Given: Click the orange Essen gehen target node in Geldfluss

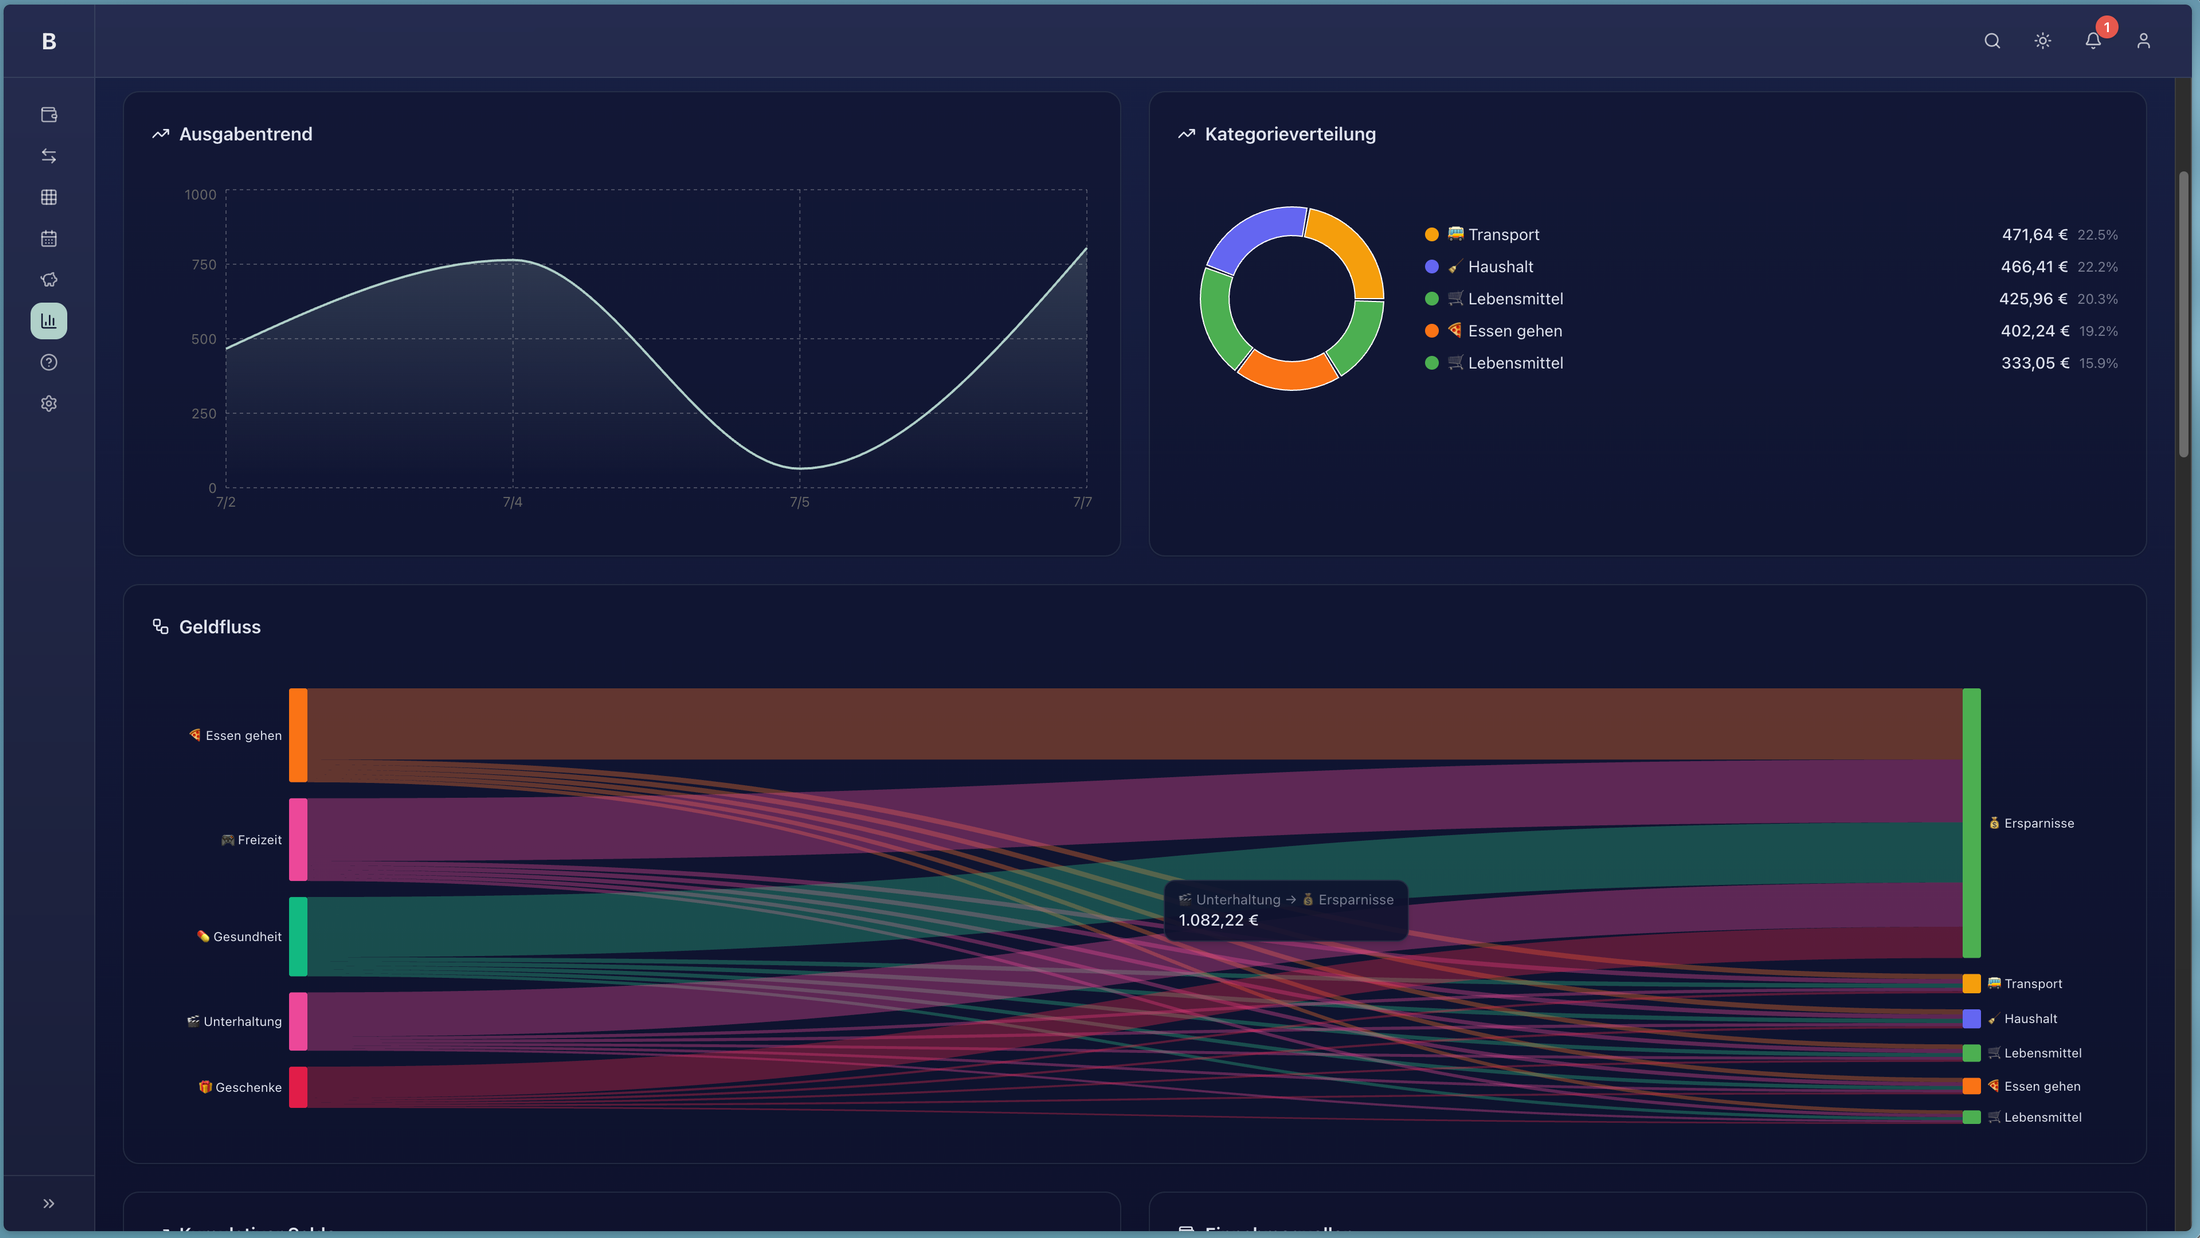Looking at the screenshot, I should (x=1971, y=1086).
